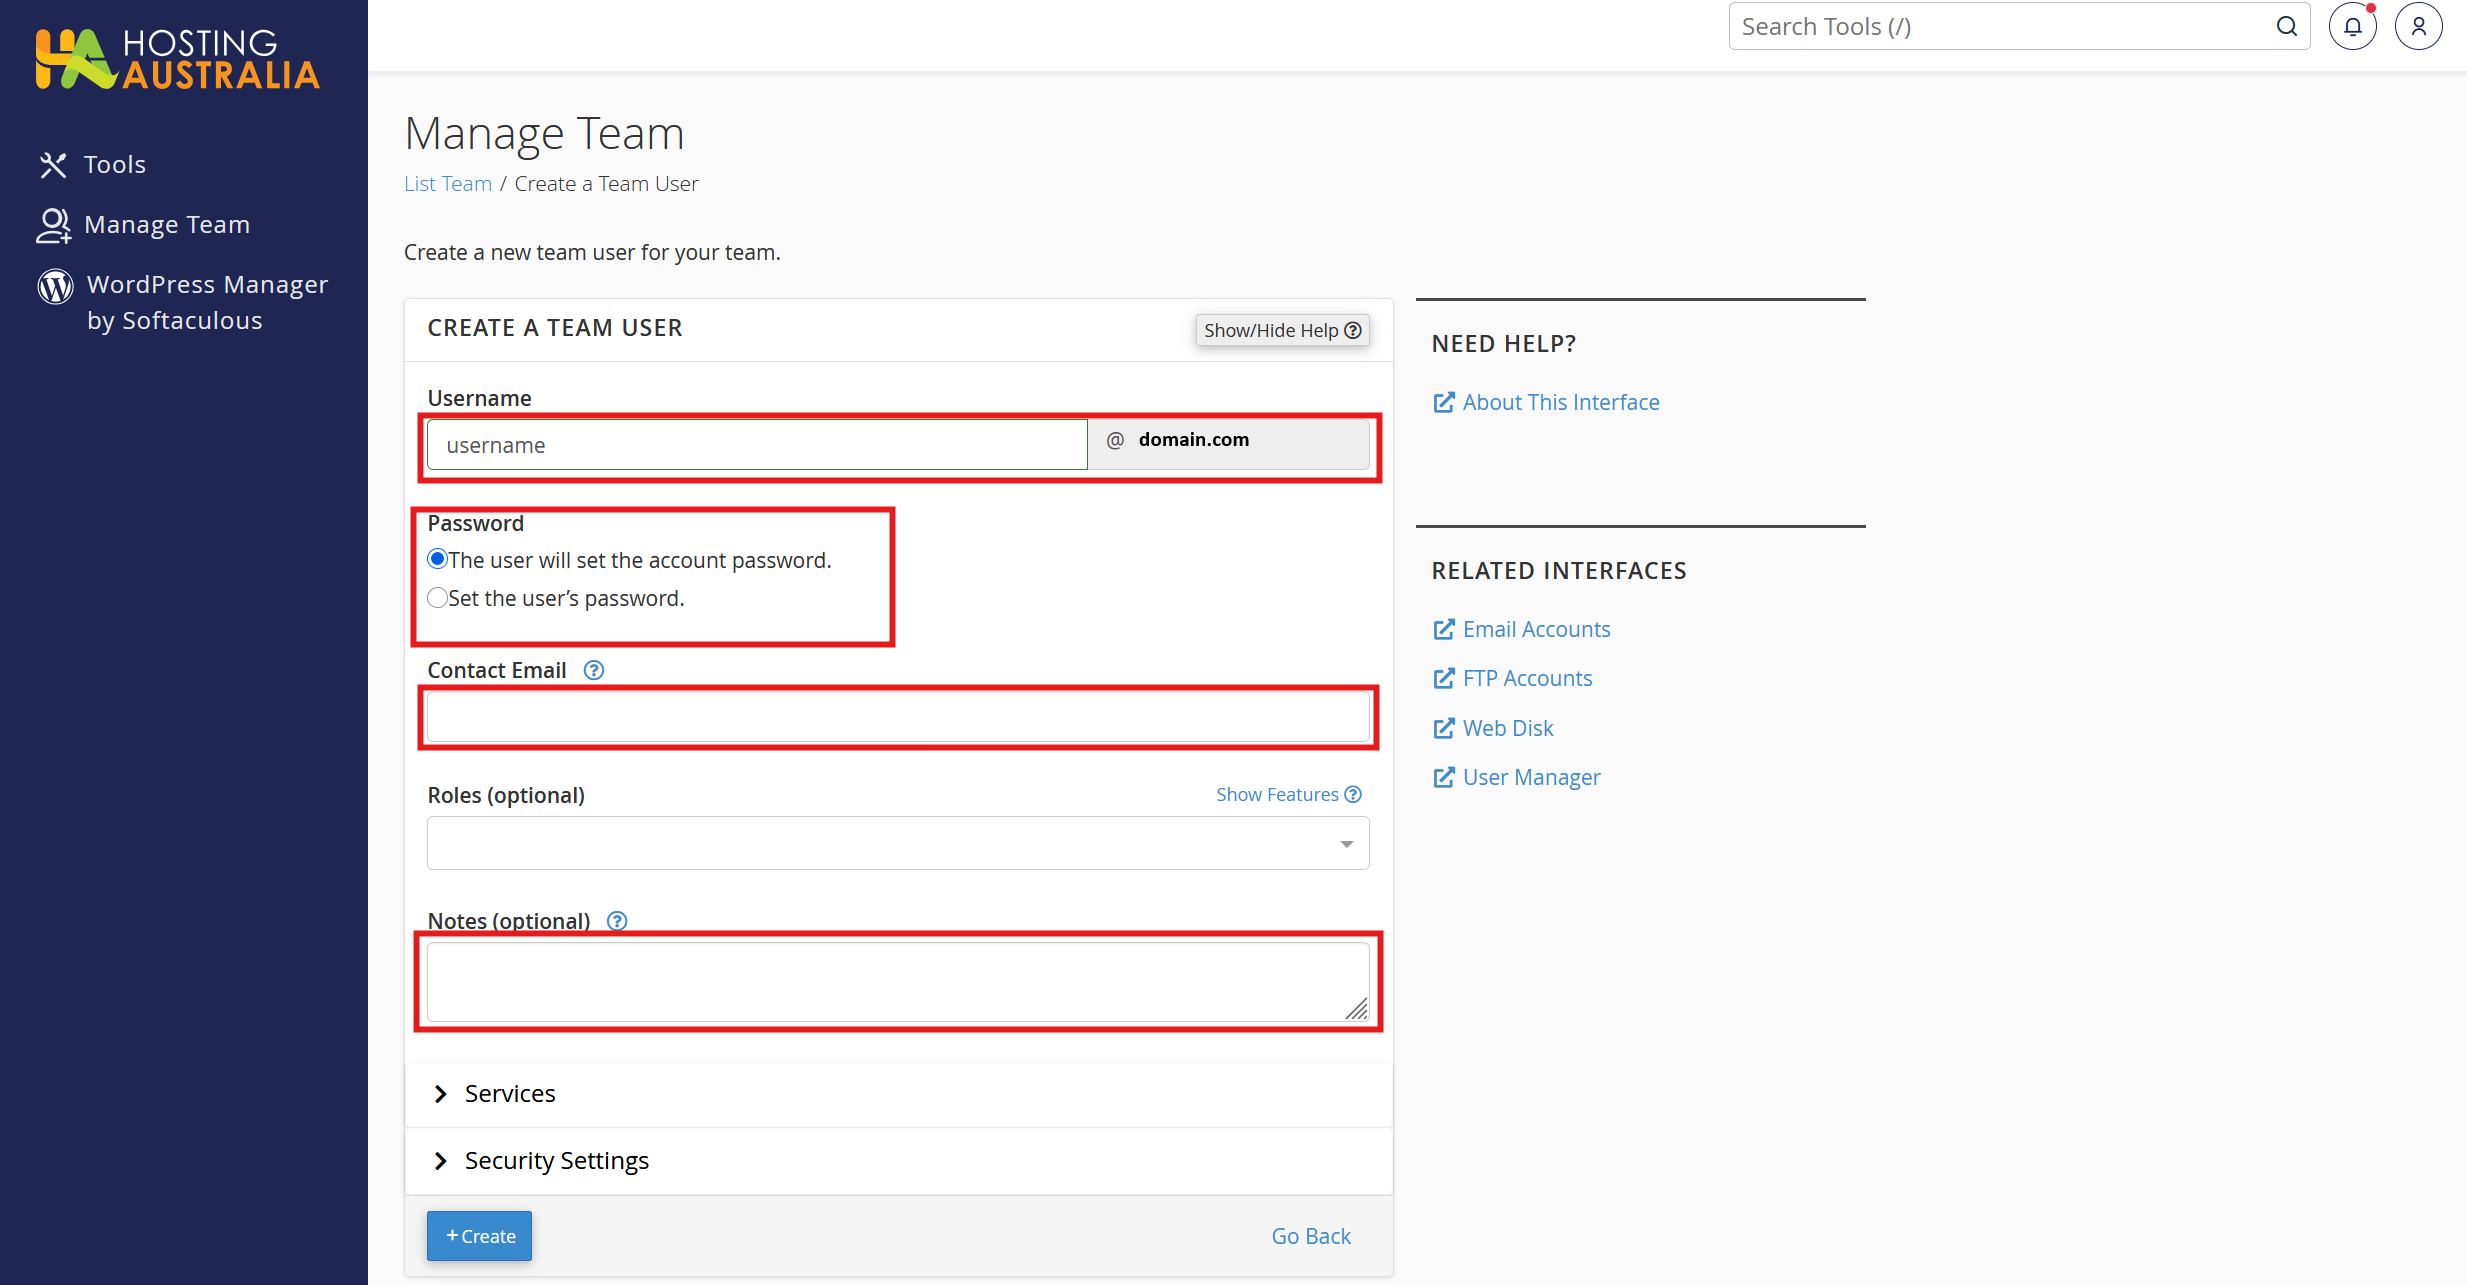Open the Roles dropdown

tap(898, 843)
